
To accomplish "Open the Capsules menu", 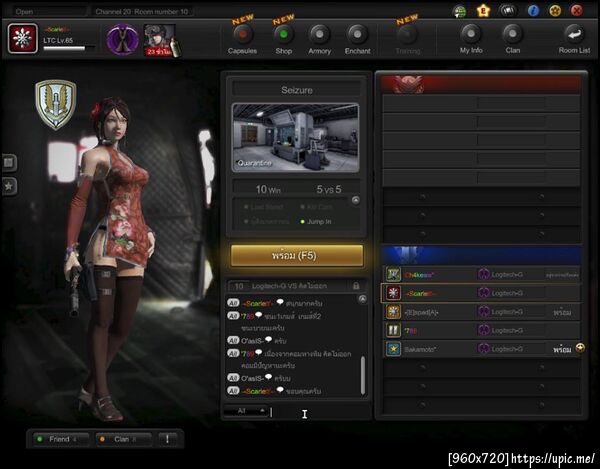I will pos(243,39).
